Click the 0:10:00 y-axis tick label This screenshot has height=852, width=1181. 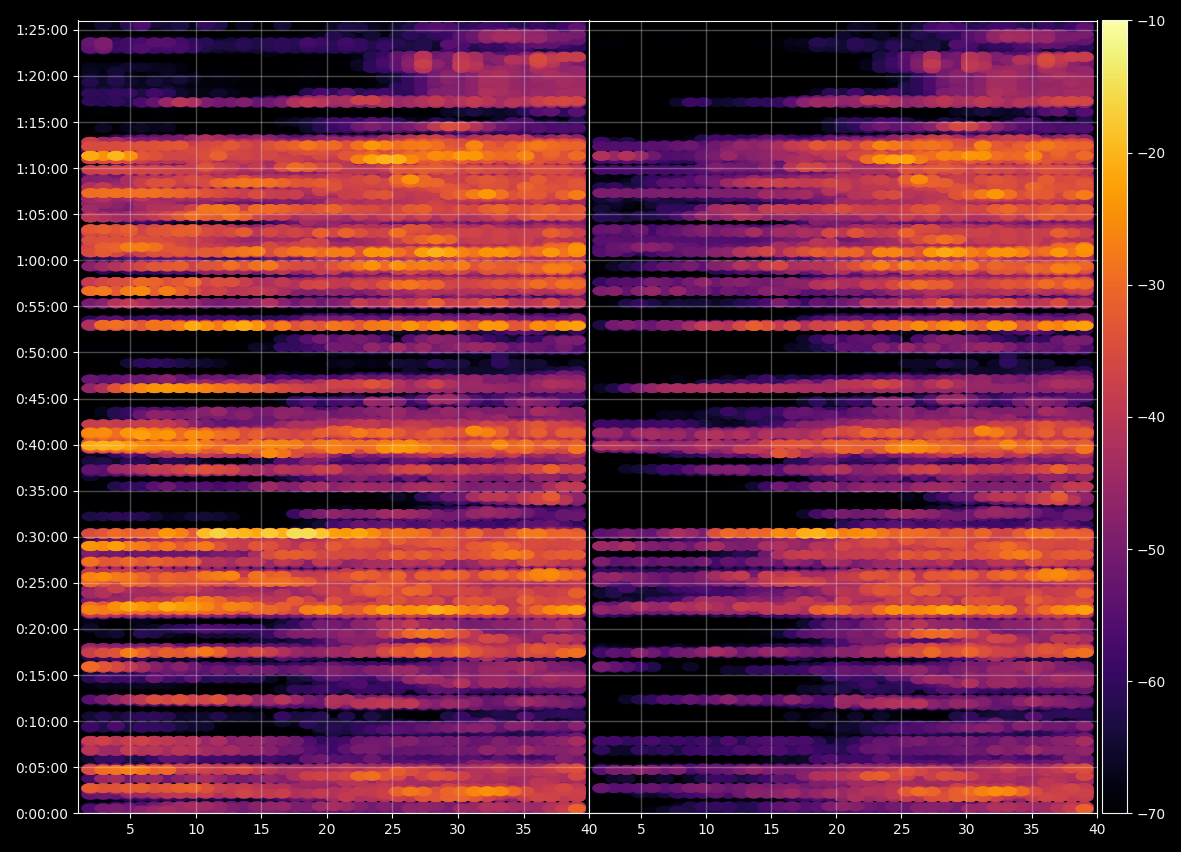(x=42, y=722)
